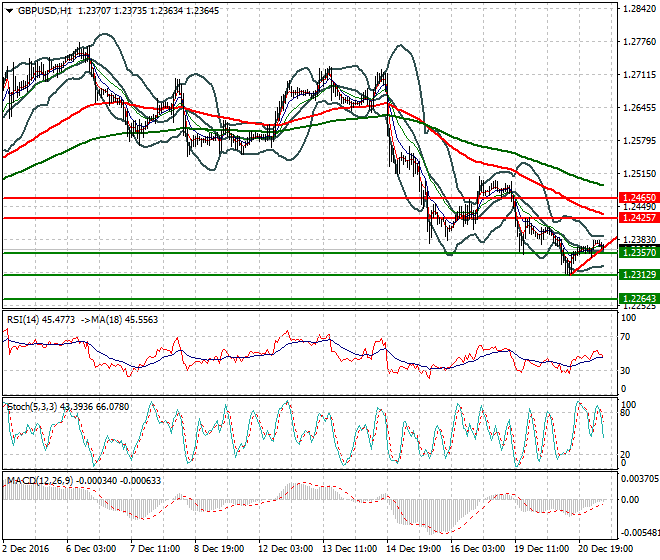Image resolution: width=660 pixels, height=560 pixels.
Task: Open the MACD(12,26,9) indicator label
Action: (40, 480)
